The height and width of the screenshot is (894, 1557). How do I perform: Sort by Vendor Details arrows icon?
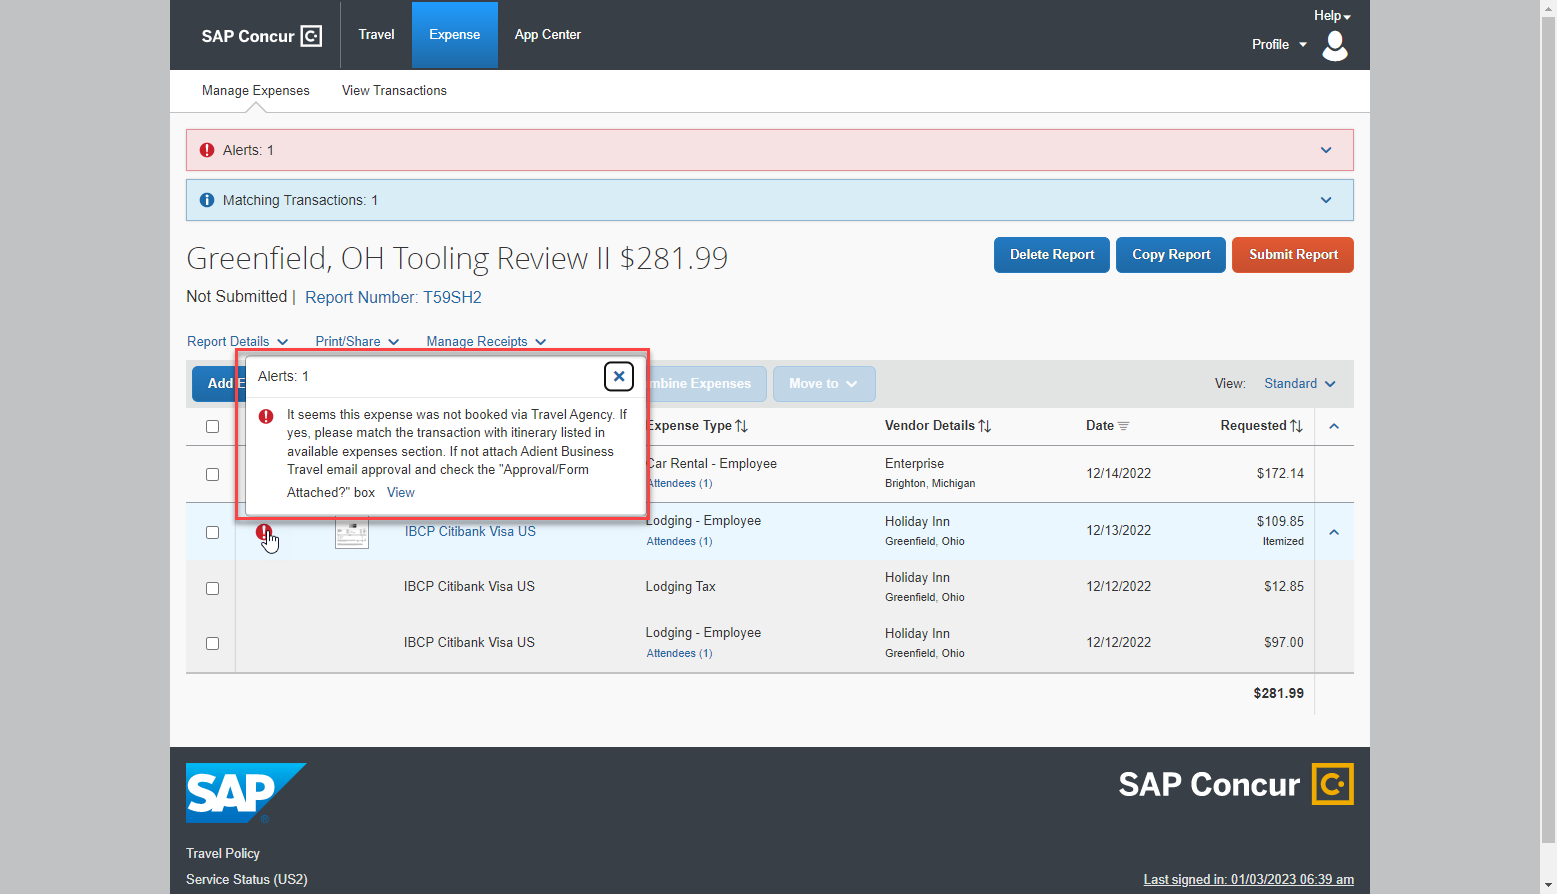985,426
